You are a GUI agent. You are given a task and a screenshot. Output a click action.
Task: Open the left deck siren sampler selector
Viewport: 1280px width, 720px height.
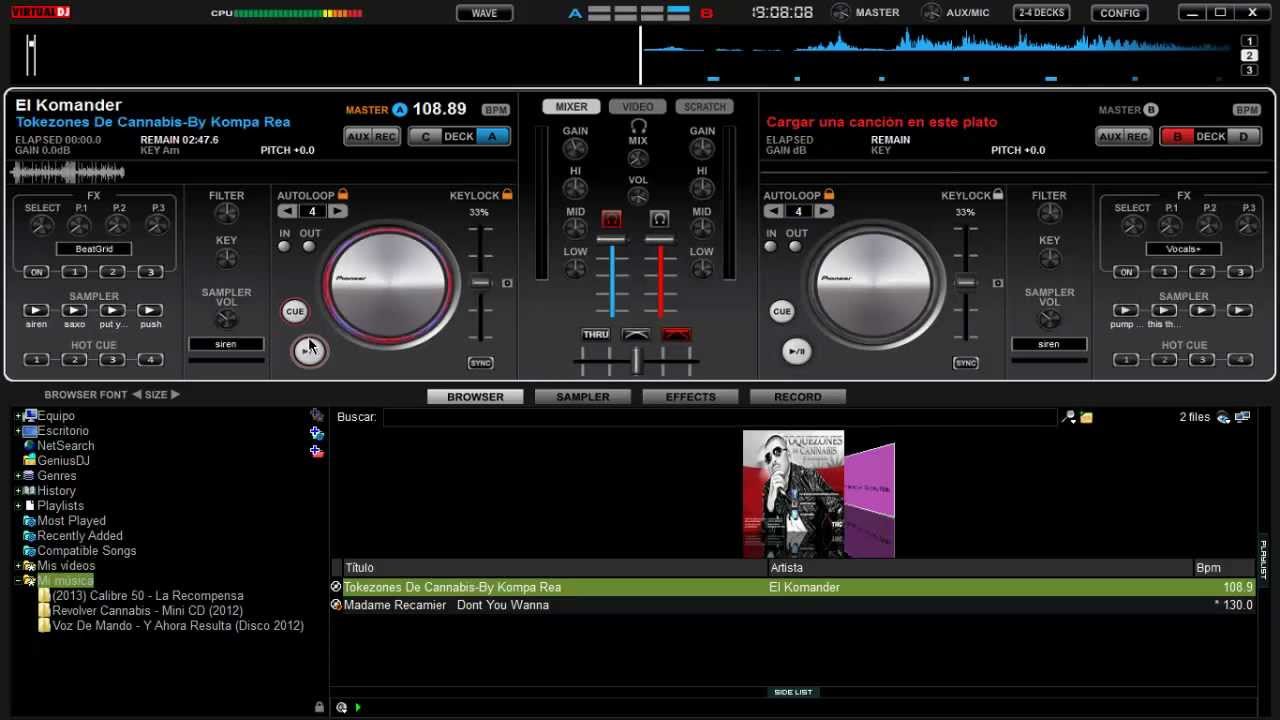pyautogui.click(x=226, y=344)
